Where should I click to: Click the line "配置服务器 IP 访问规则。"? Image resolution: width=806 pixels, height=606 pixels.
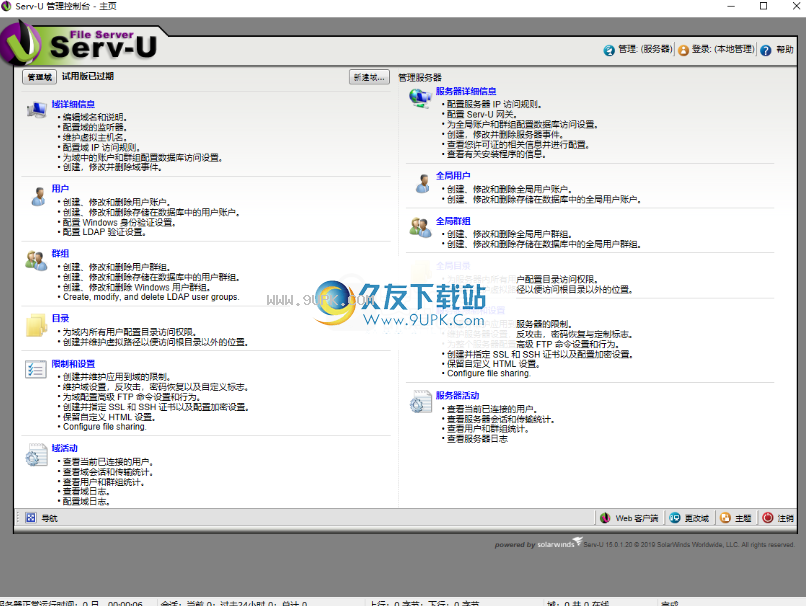[494, 104]
